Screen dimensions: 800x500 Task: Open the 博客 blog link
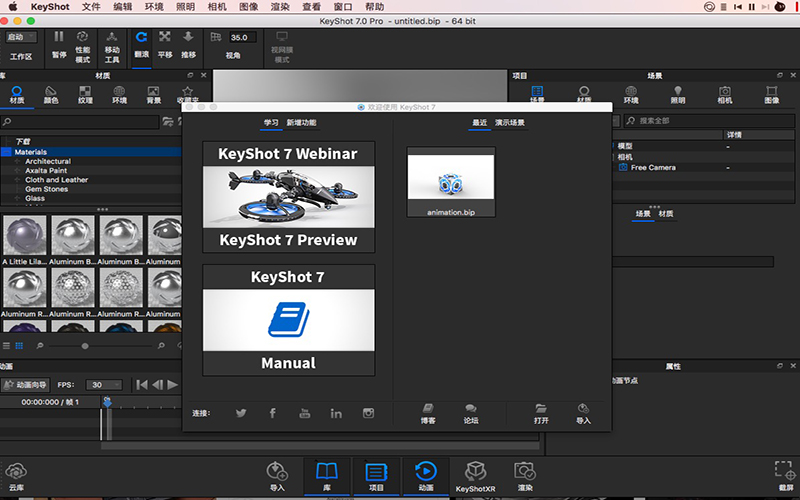click(x=428, y=414)
